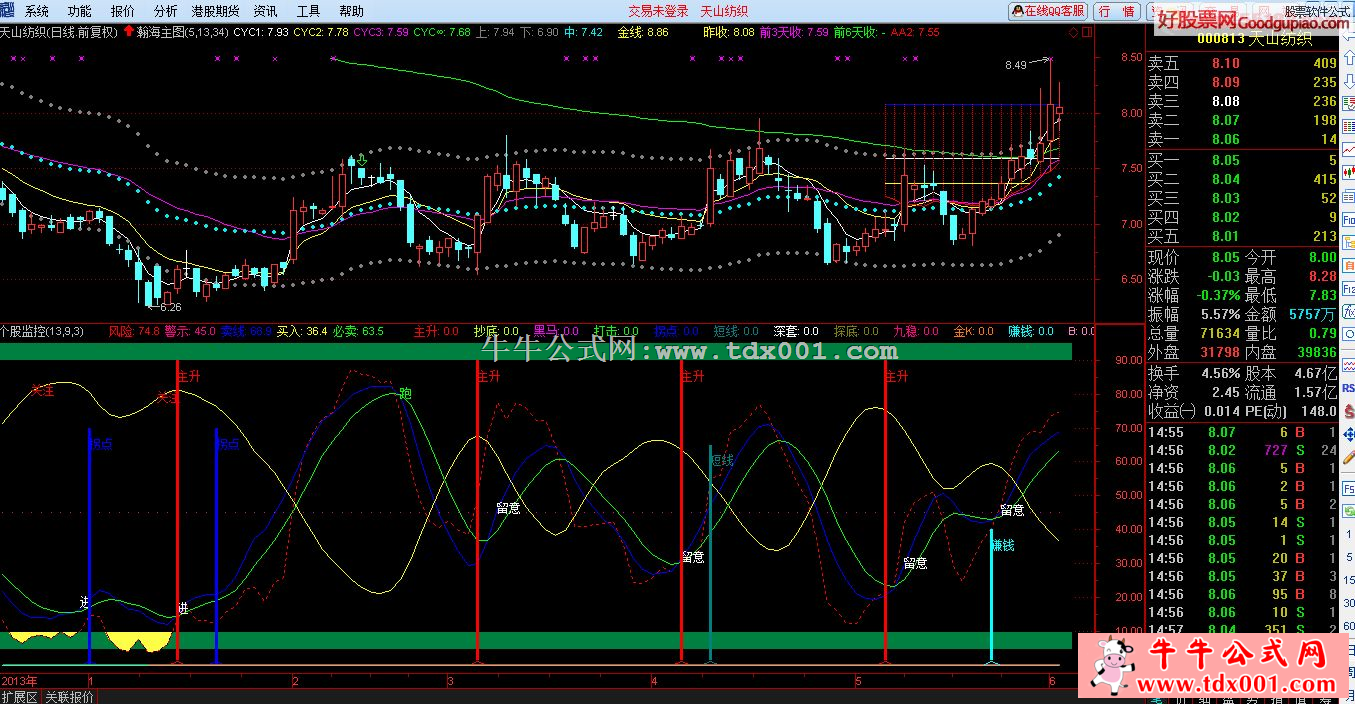Switch to the 行情 button
This screenshot has height=704, width=1355.
(x=1116, y=11)
